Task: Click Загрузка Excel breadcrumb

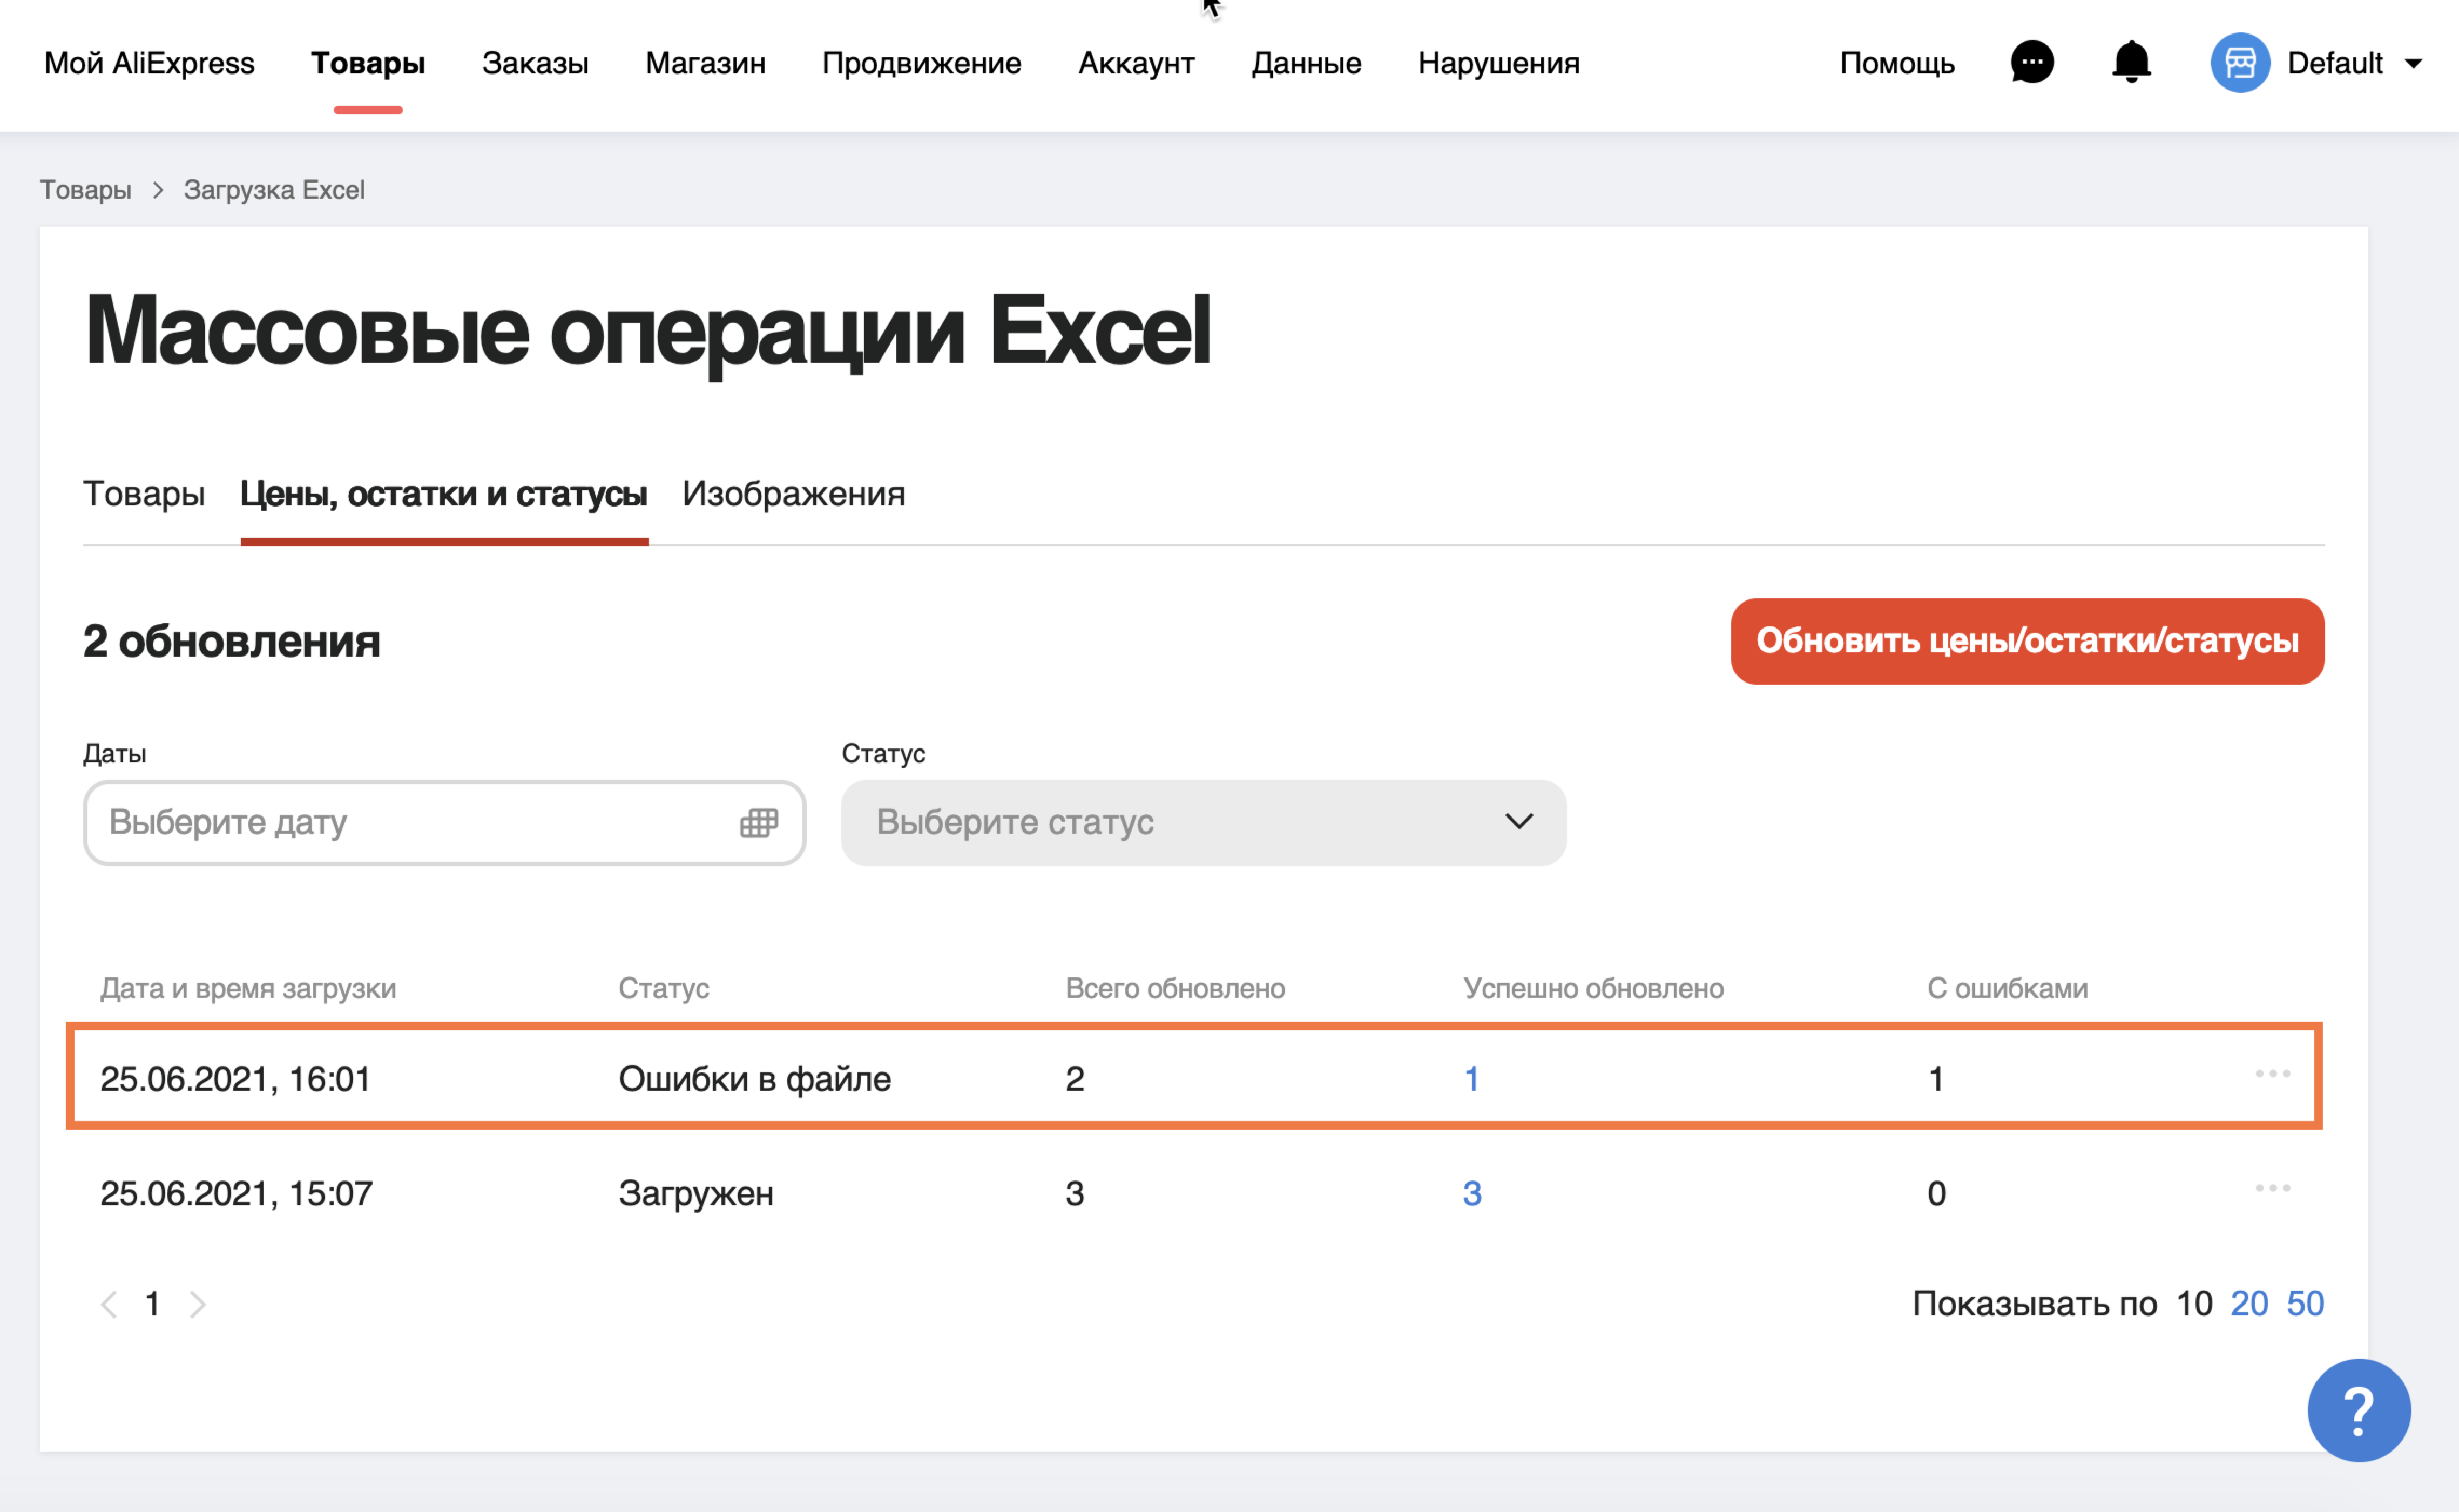Action: click(274, 190)
